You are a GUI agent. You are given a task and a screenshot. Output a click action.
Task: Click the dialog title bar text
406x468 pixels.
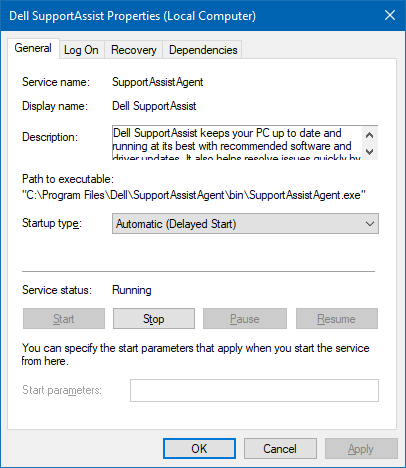(x=132, y=16)
